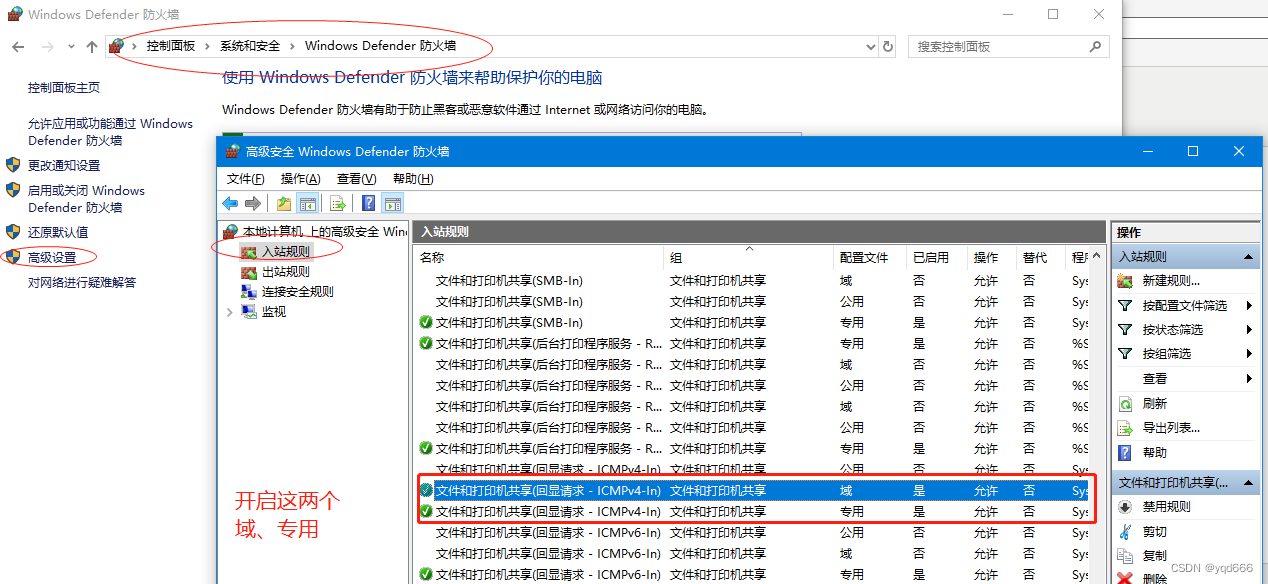Expand the 监视 tree node arrow

pyautogui.click(x=229, y=311)
